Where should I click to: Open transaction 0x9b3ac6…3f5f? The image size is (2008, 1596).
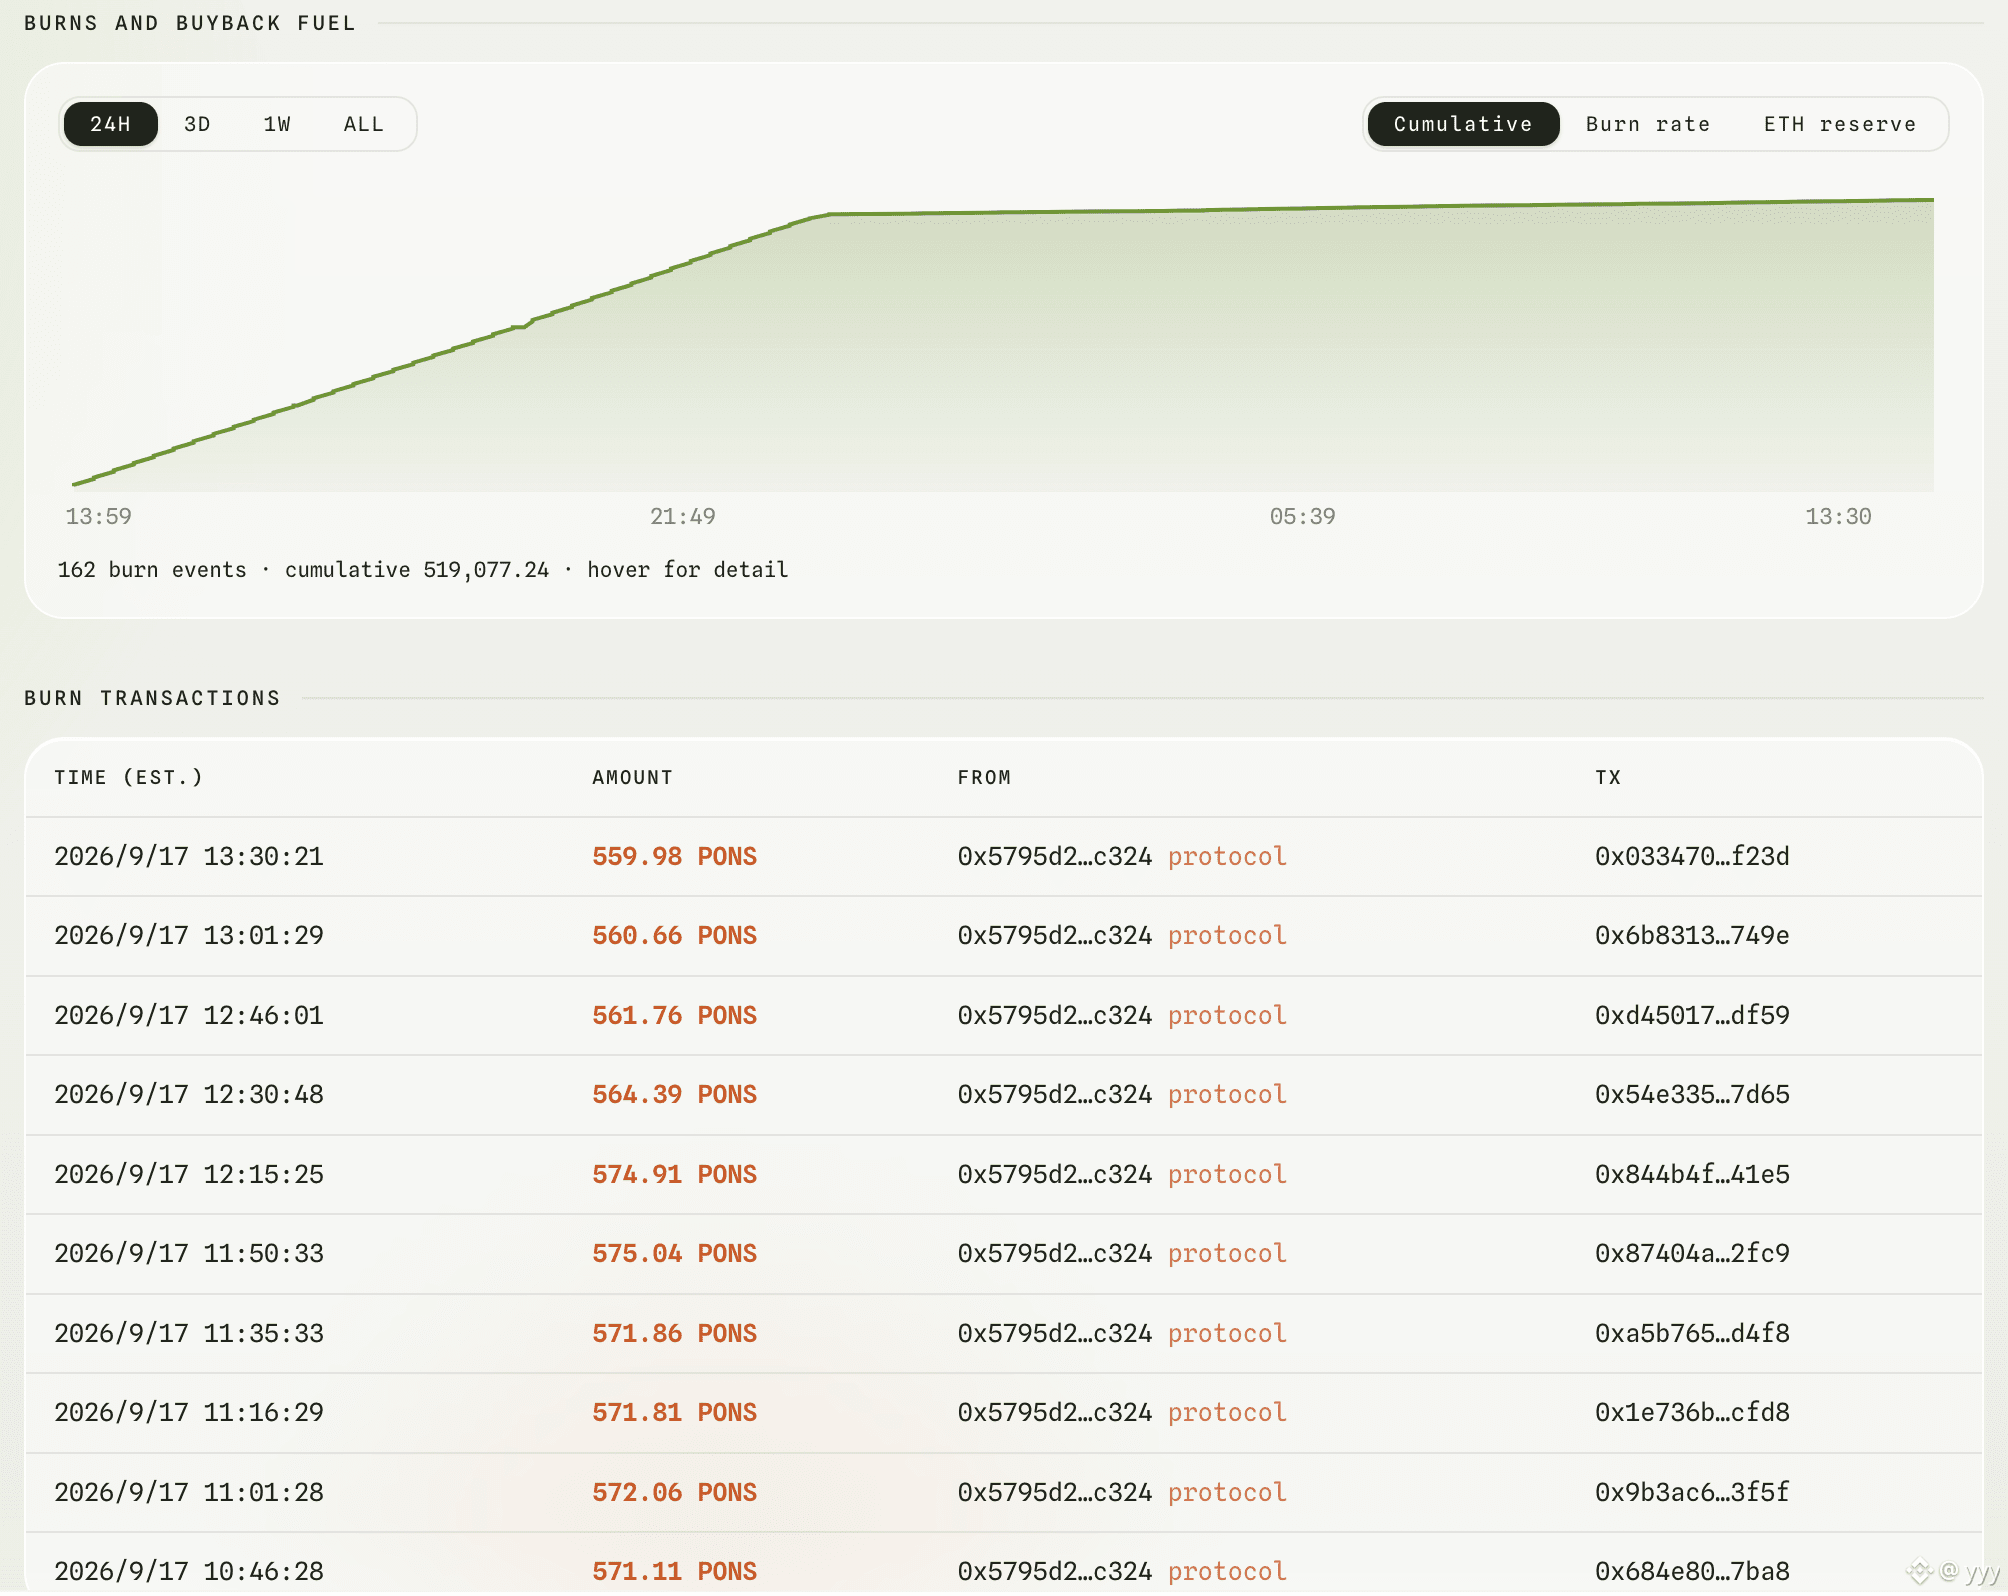(x=1692, y=1492)
